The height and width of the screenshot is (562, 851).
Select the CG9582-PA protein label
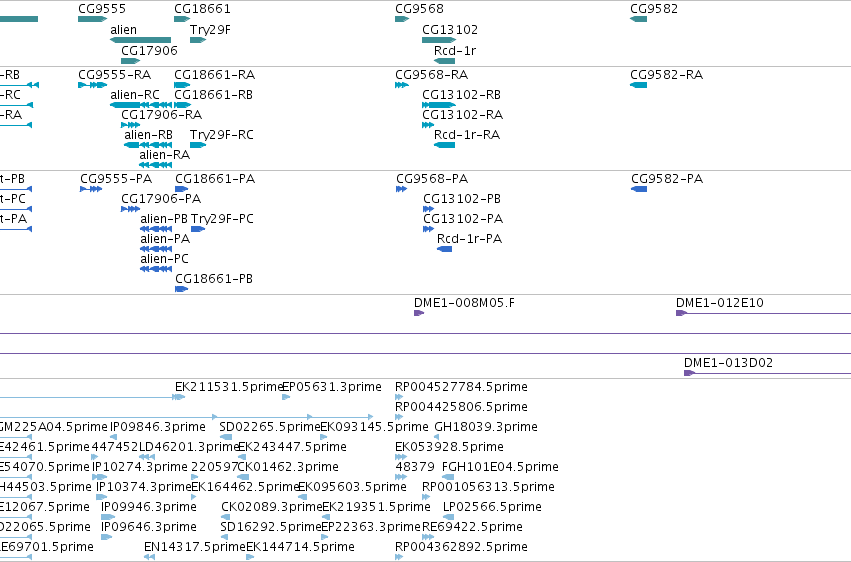667,178
